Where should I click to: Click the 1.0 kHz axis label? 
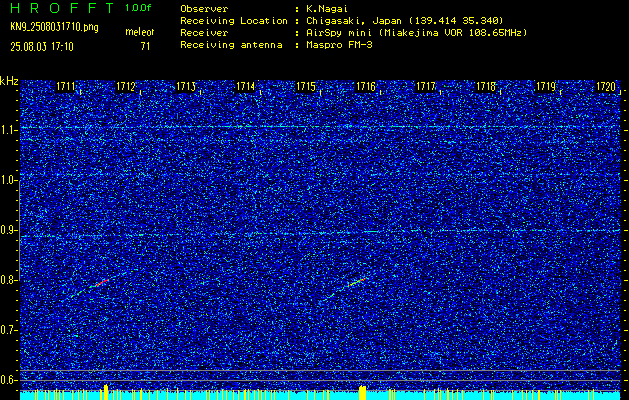point(8,181)
